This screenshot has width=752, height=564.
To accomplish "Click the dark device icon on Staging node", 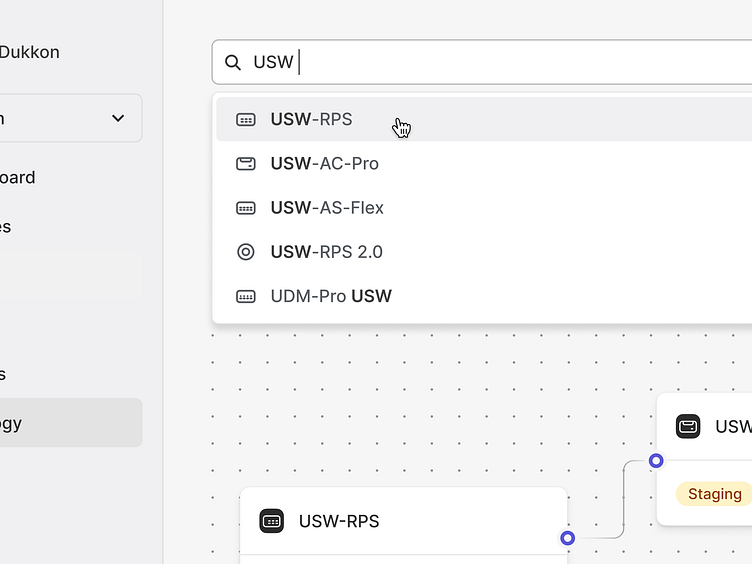I will click(688, 427).
